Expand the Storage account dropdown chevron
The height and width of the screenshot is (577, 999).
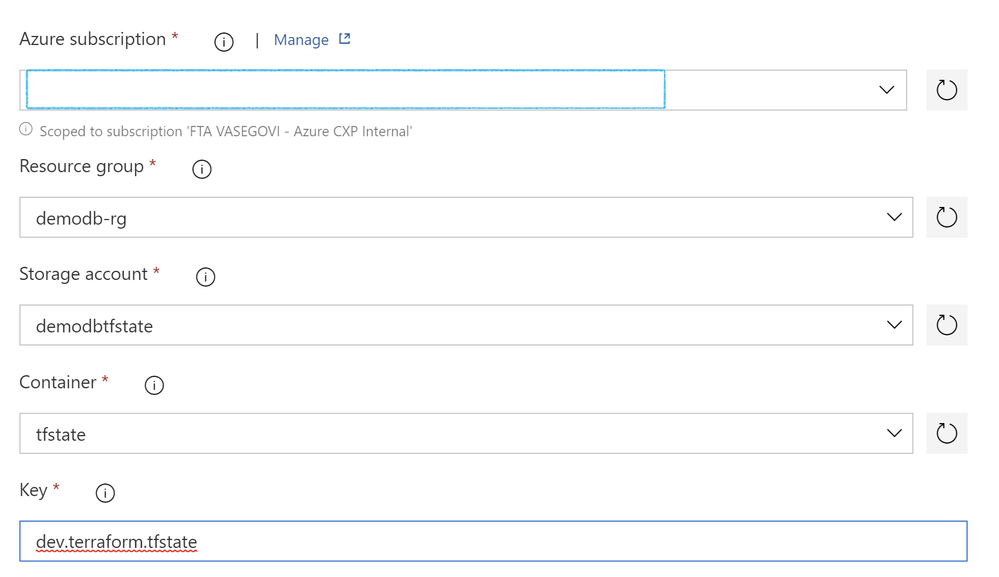click(x=895, y=325)
